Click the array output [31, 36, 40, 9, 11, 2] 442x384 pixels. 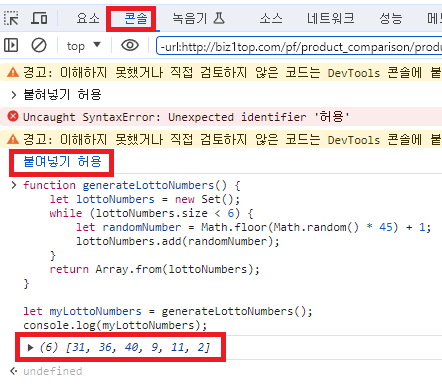[x=138, y=347]
